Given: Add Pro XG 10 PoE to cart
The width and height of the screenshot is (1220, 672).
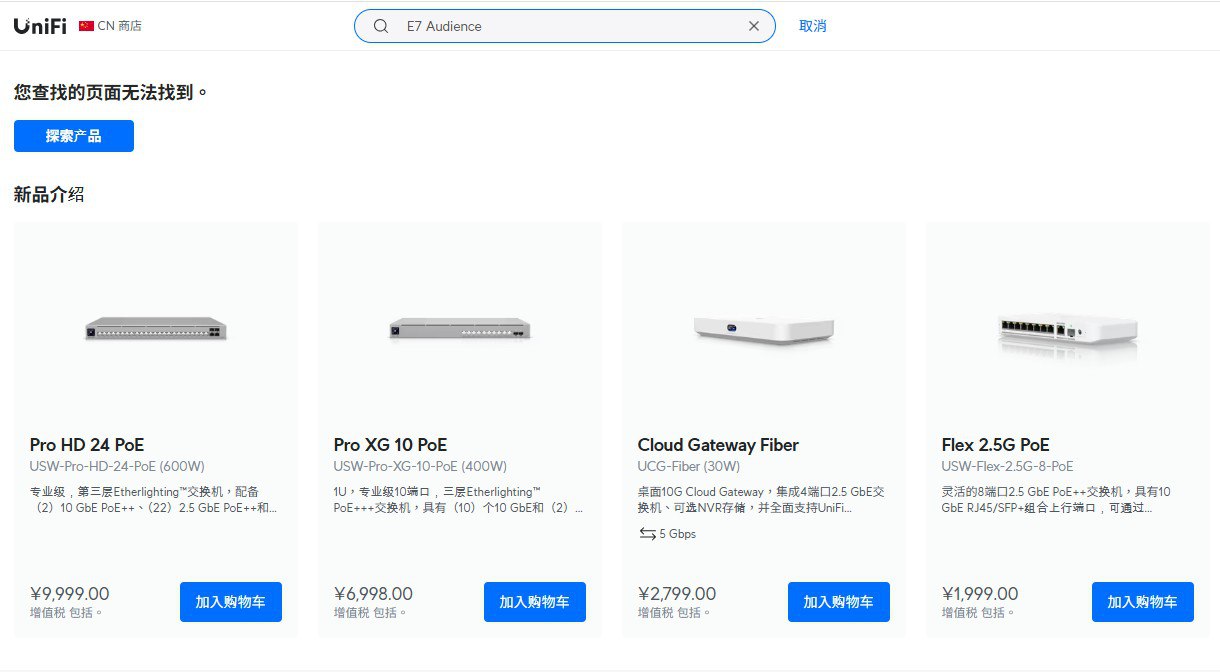Looking at the screenshot, I should 535,602.
